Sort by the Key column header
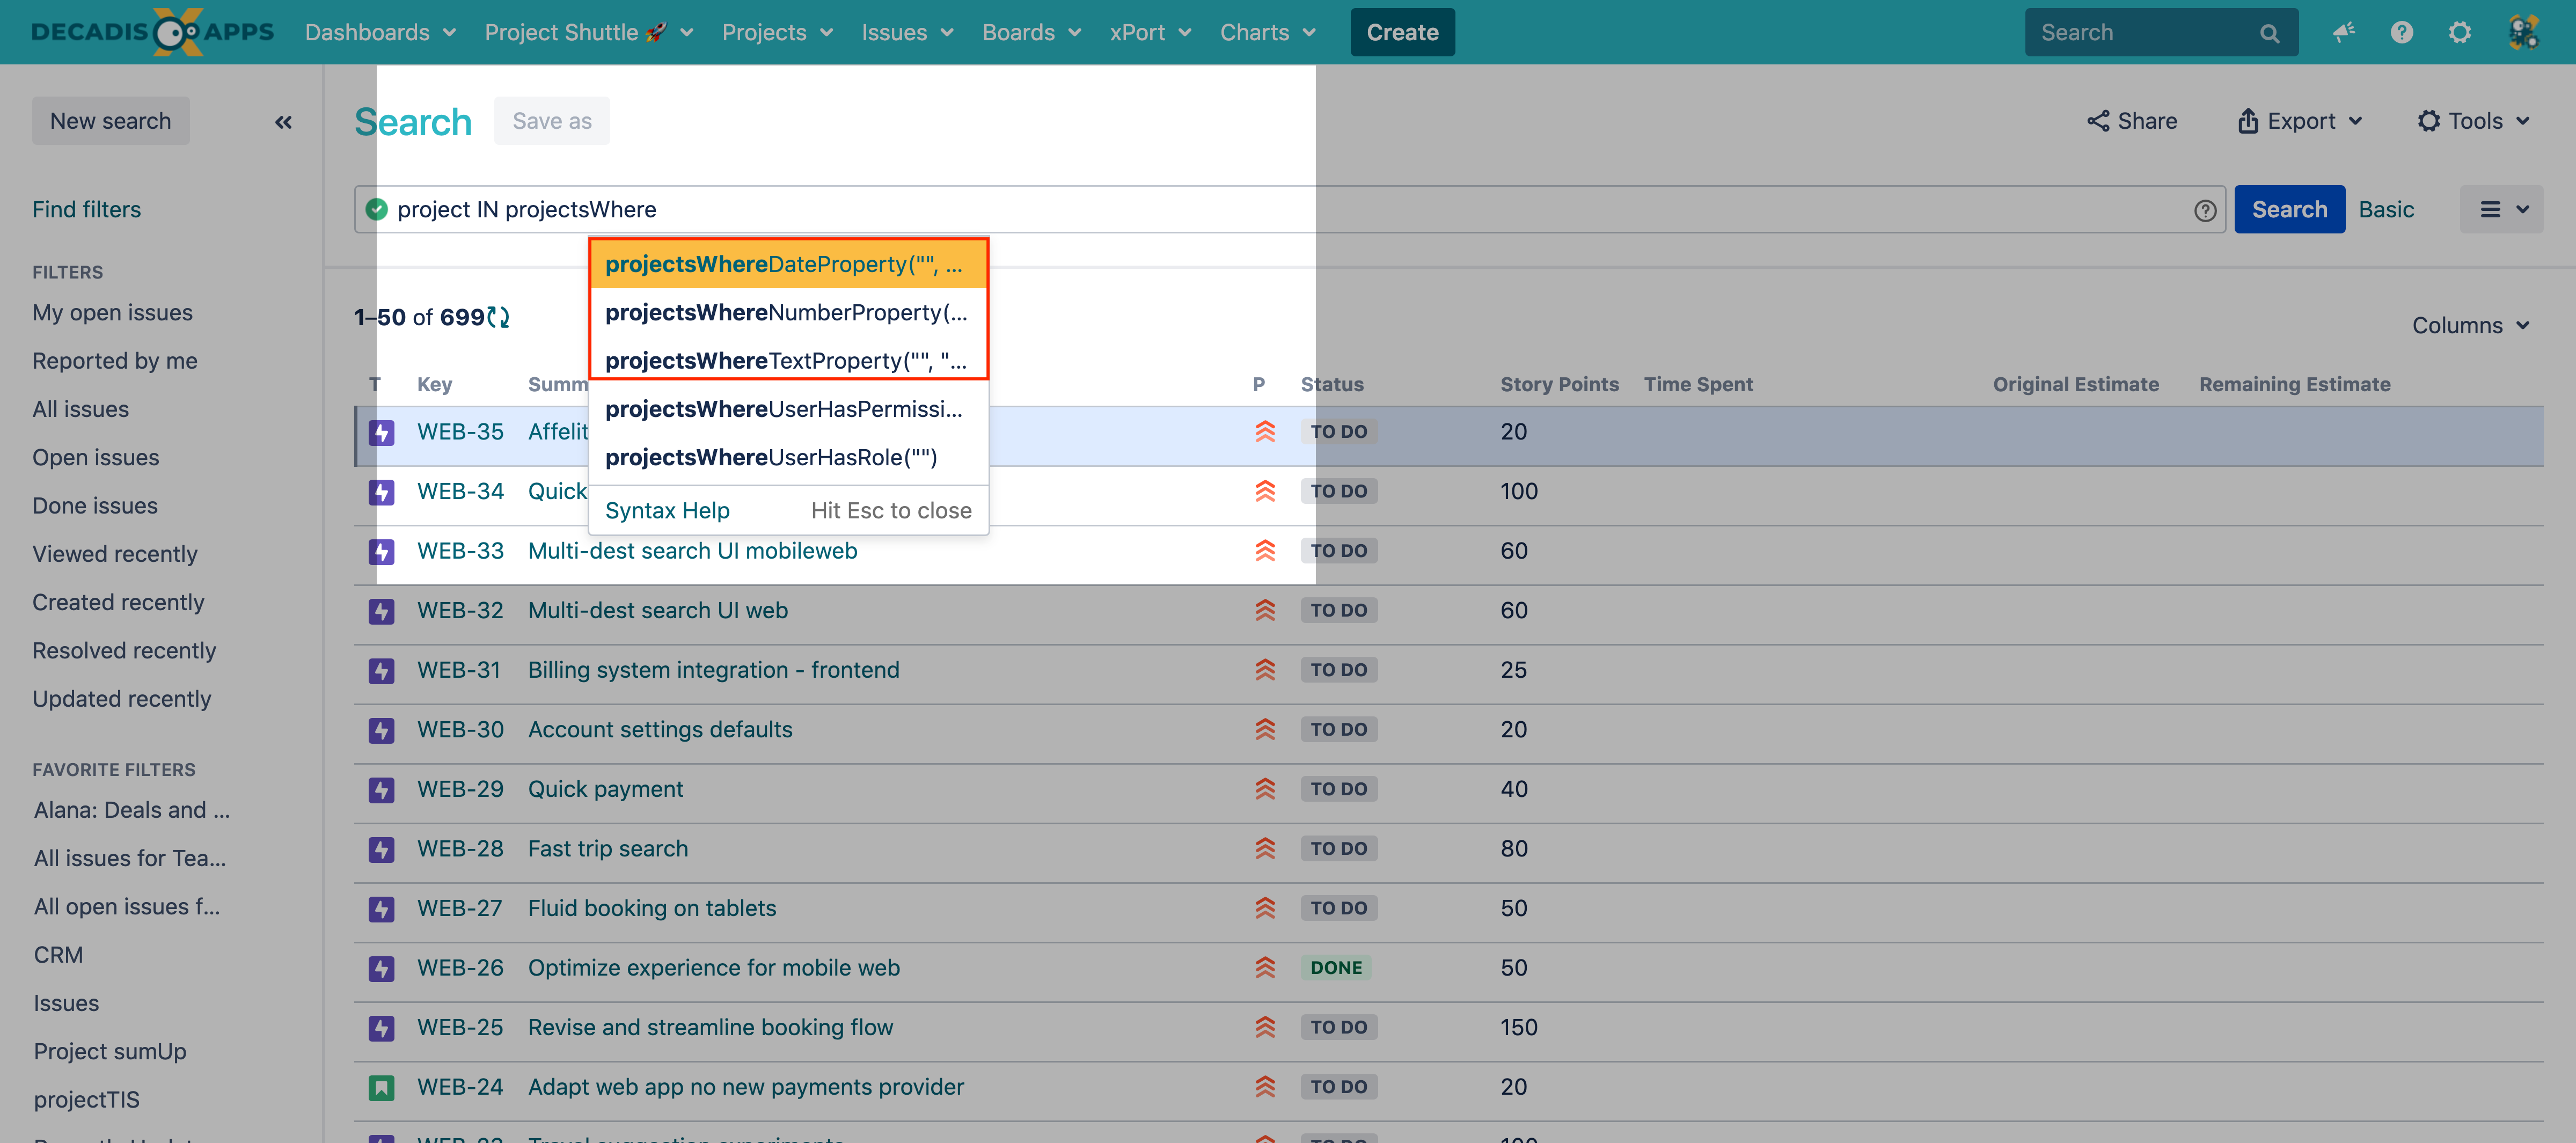The width and height of the screenshot is (2576, 1143). point(434,385)
